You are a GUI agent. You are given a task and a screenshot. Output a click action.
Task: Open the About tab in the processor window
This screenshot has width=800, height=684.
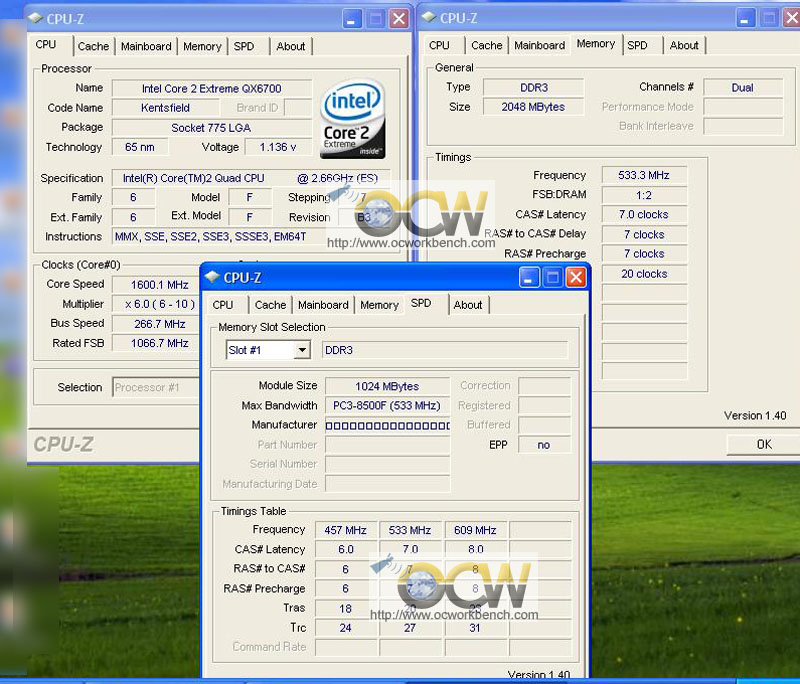click(291, 46)
